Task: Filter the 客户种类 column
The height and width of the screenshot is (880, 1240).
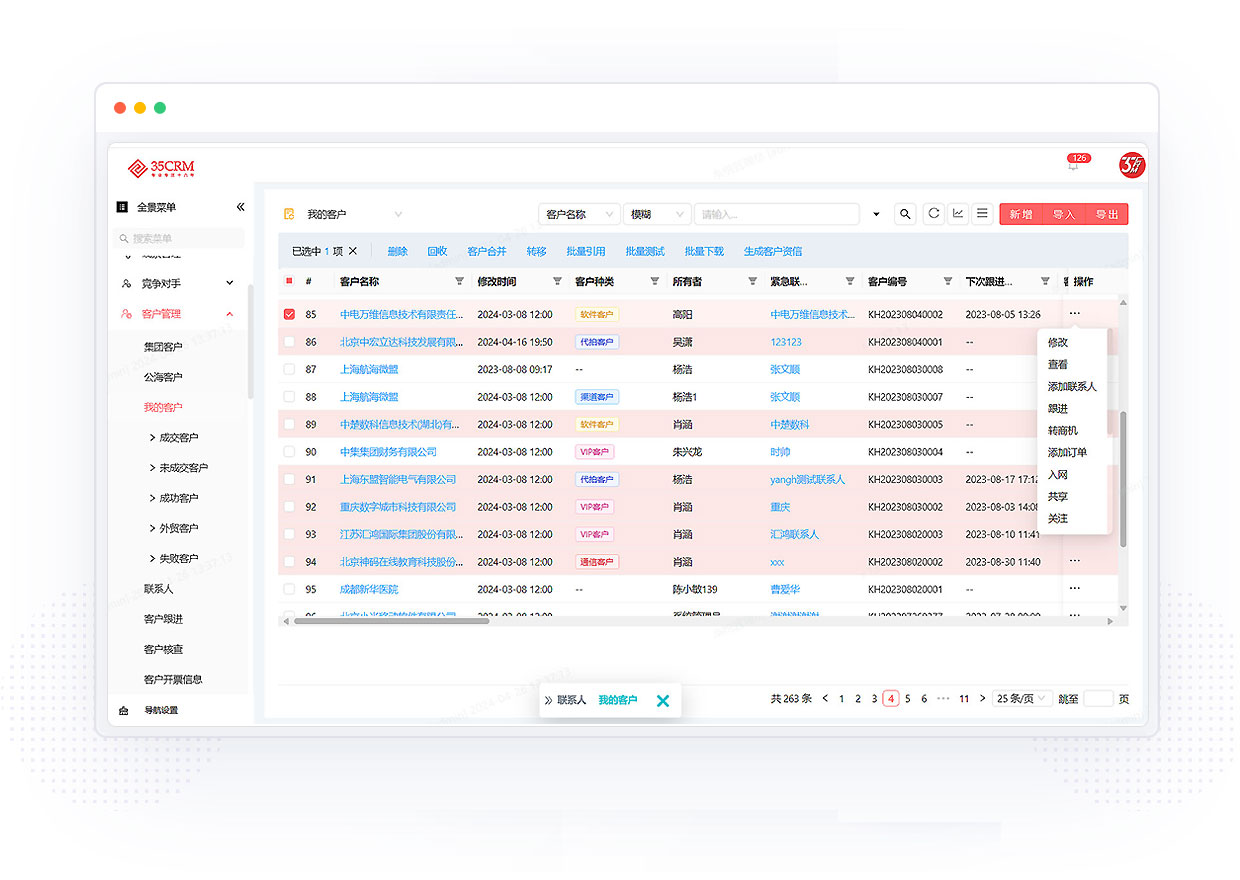Action: coord(655,282)
